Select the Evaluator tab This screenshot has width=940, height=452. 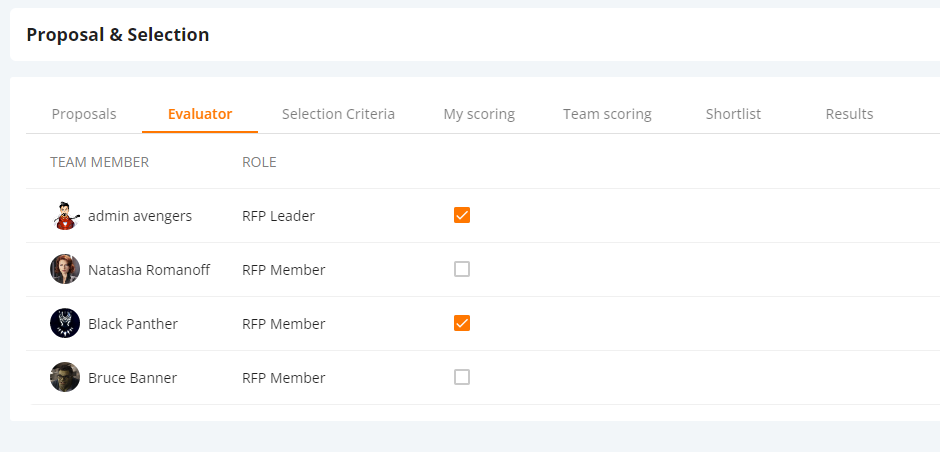tap(200, 114)
